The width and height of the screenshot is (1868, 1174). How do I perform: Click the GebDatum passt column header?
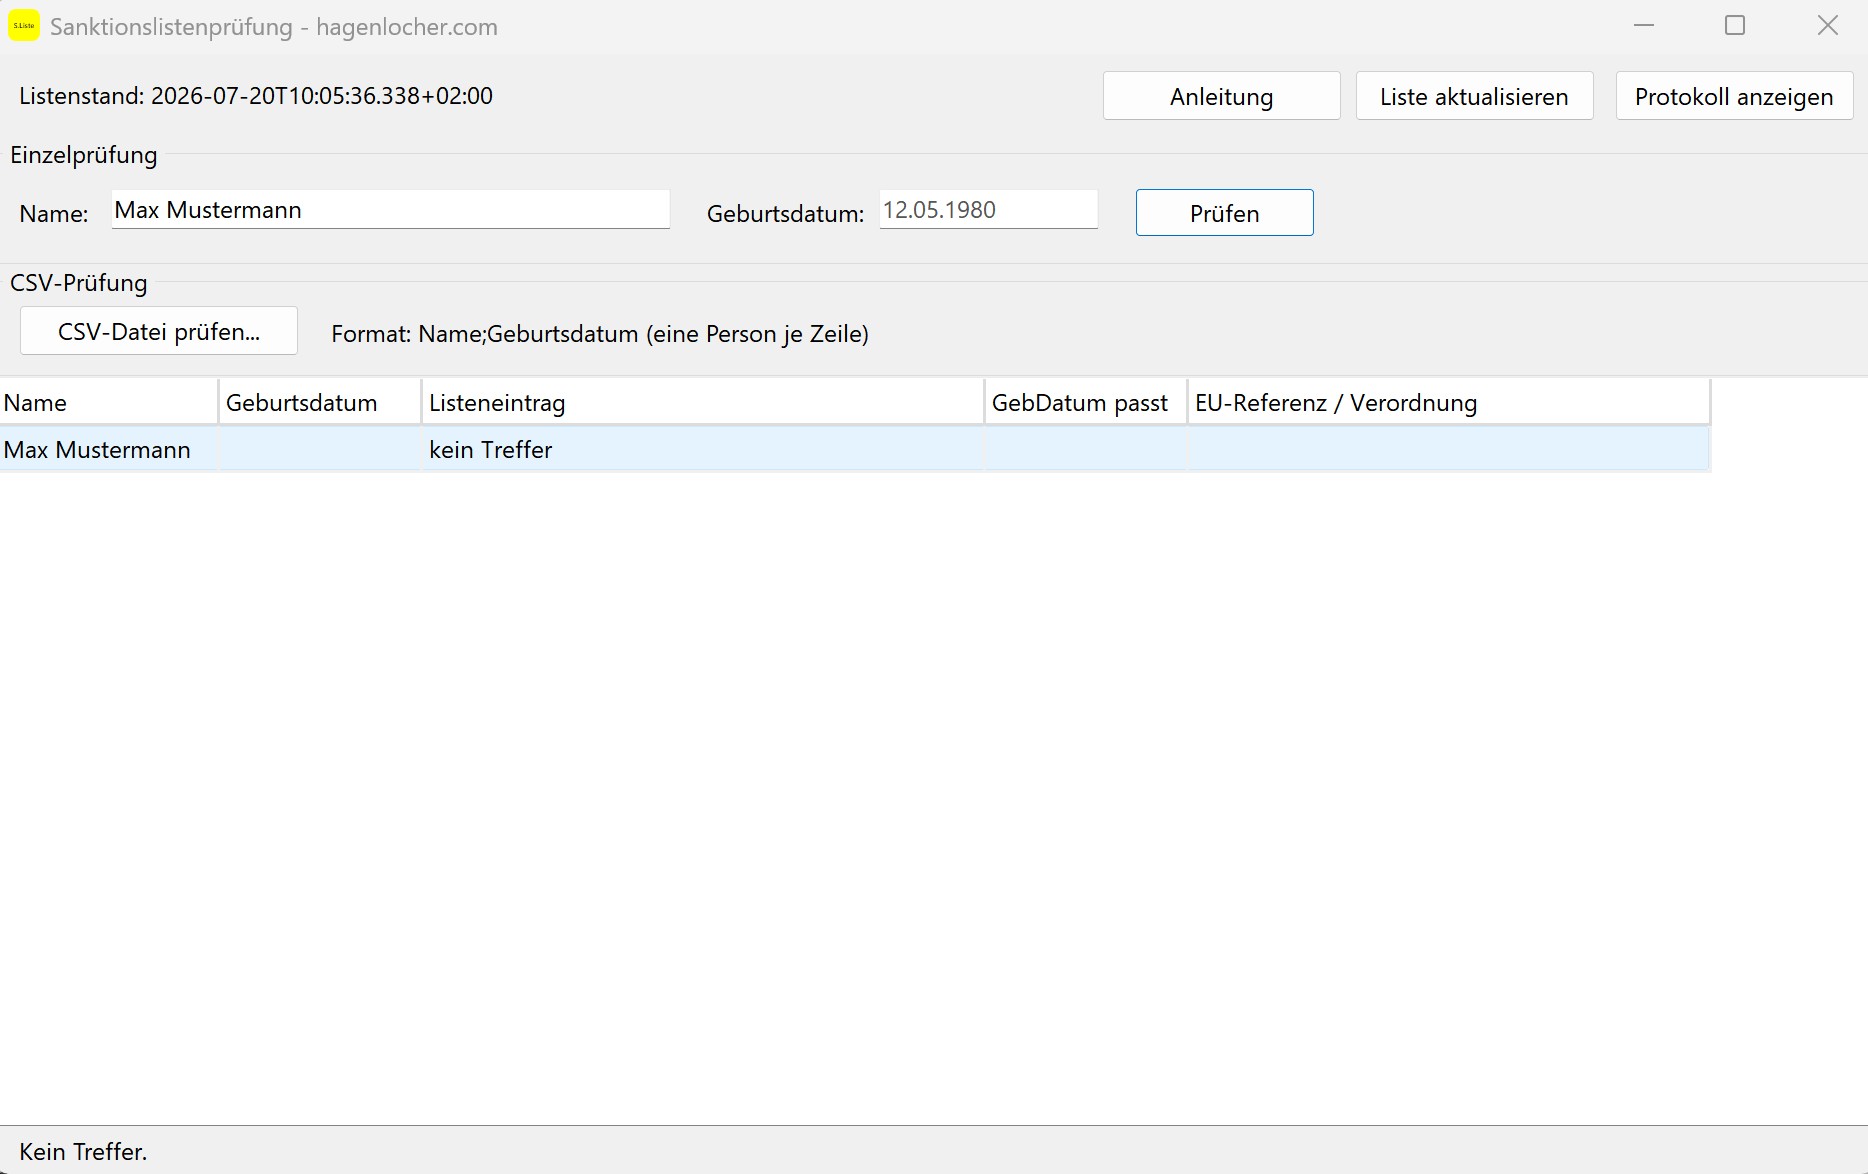(x=1086, y=403)
